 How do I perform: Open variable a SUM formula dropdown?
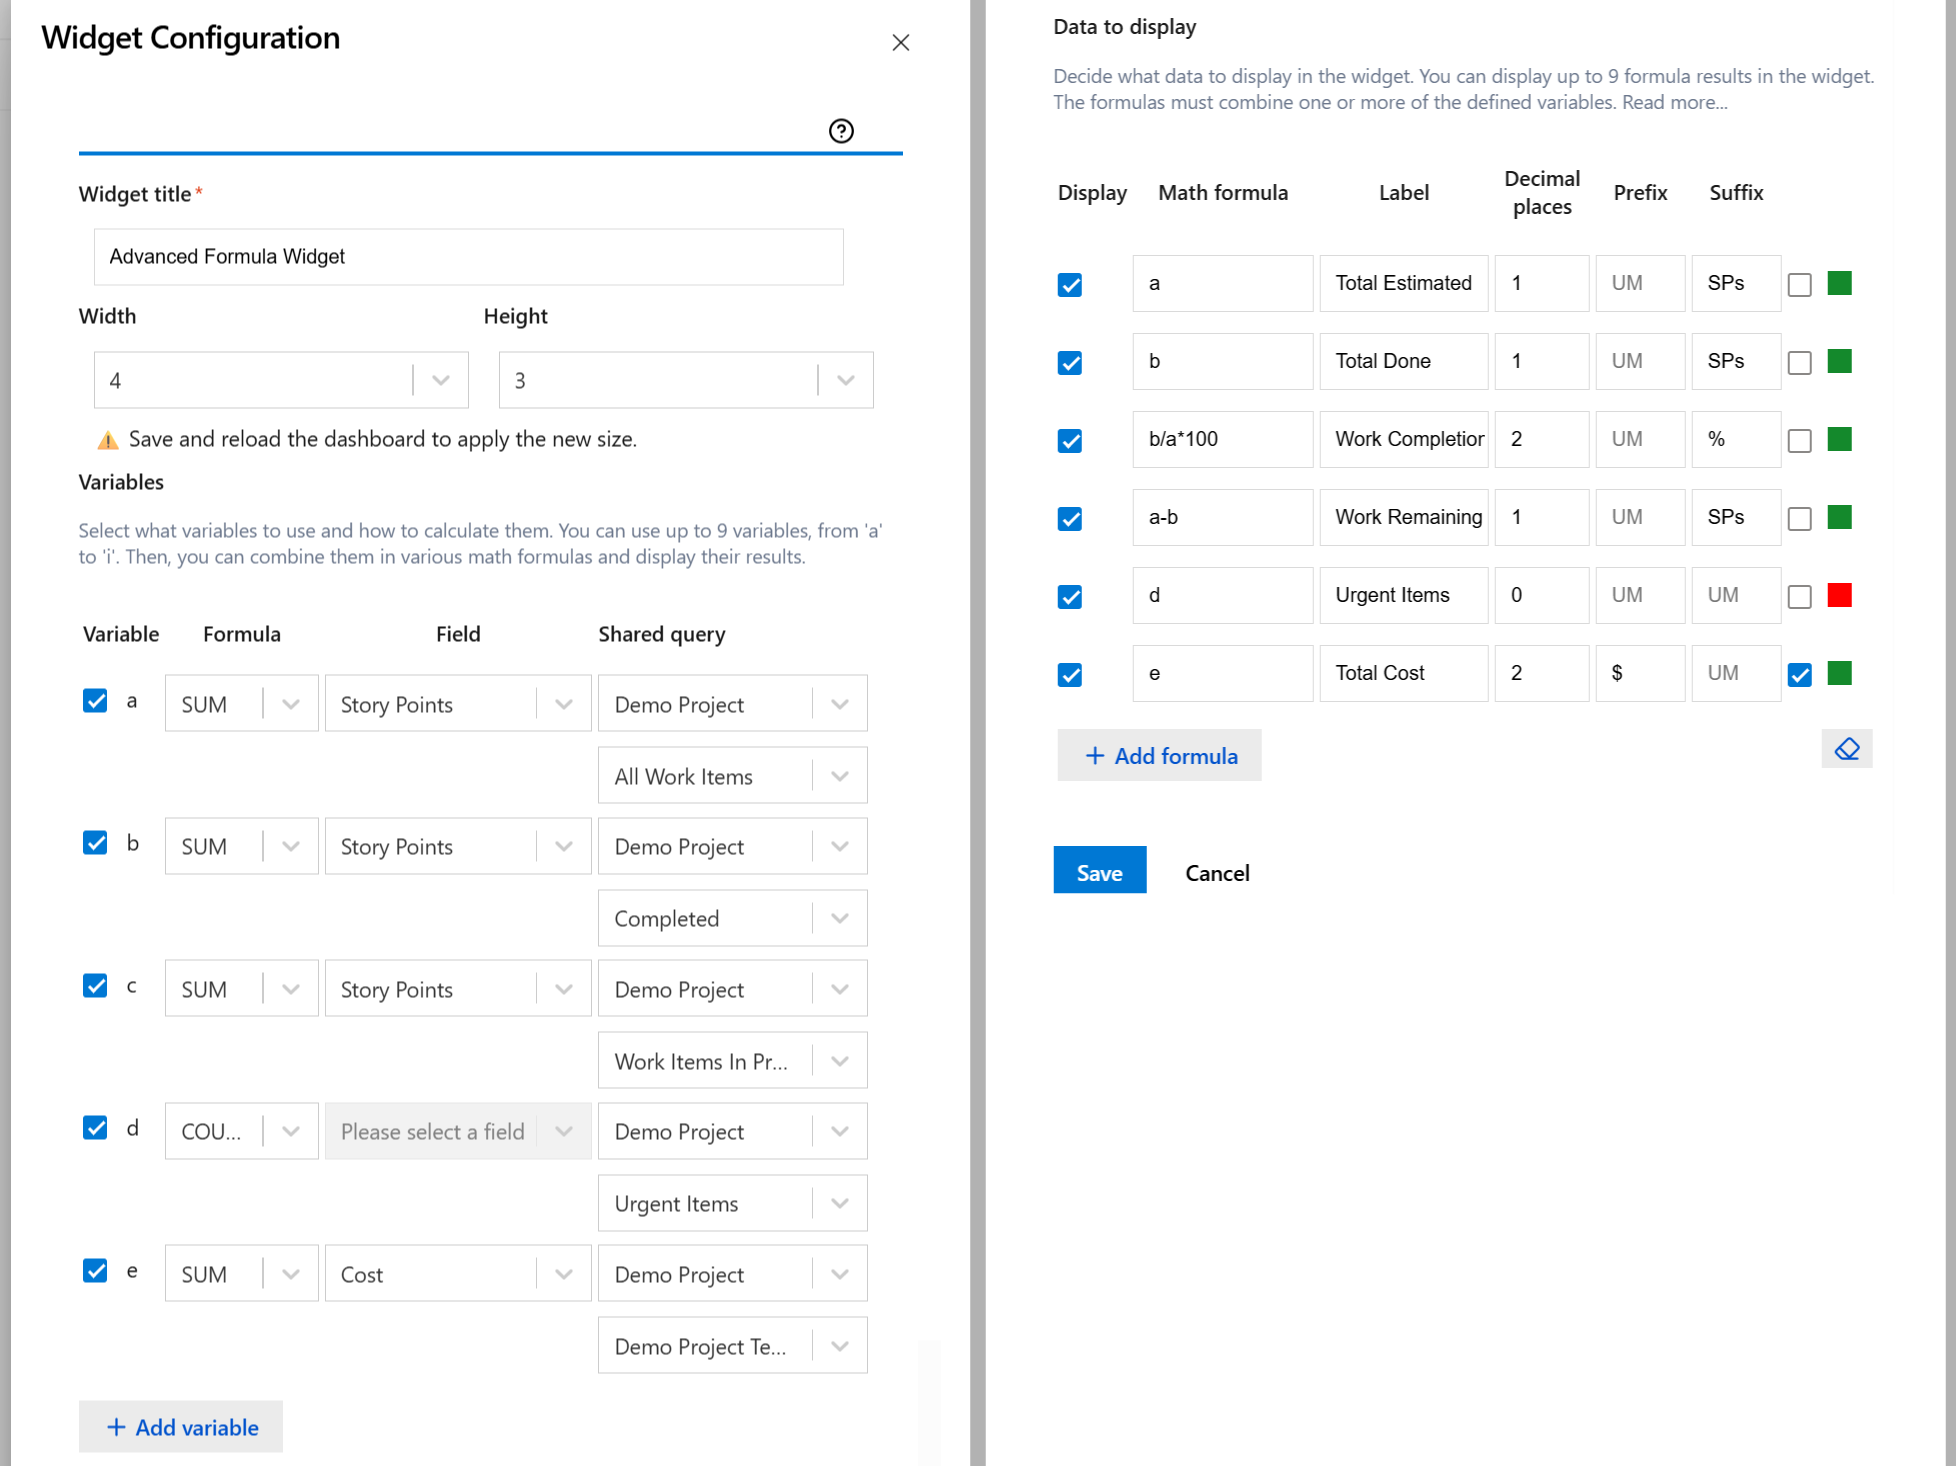click(241, 704)
